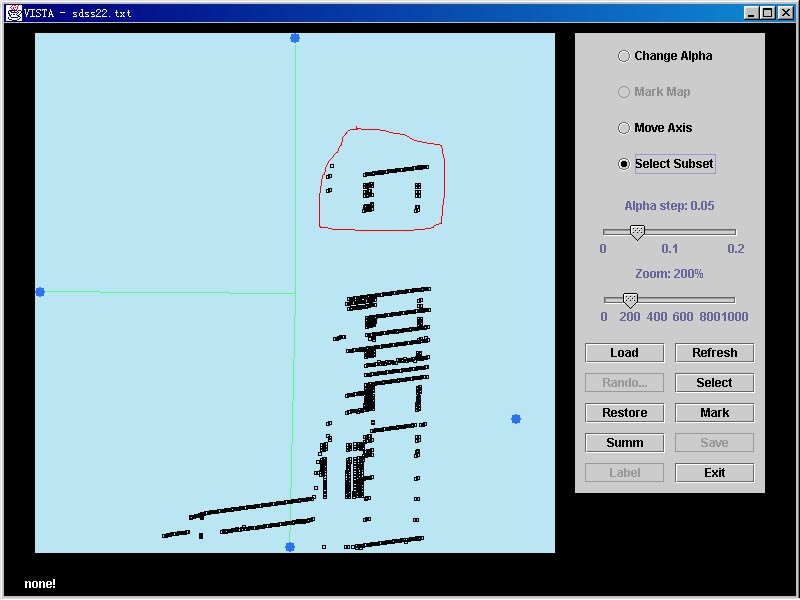800x600 pixels.
Task: Click the Java application icon in title bar
Action: tap(14, 13)
